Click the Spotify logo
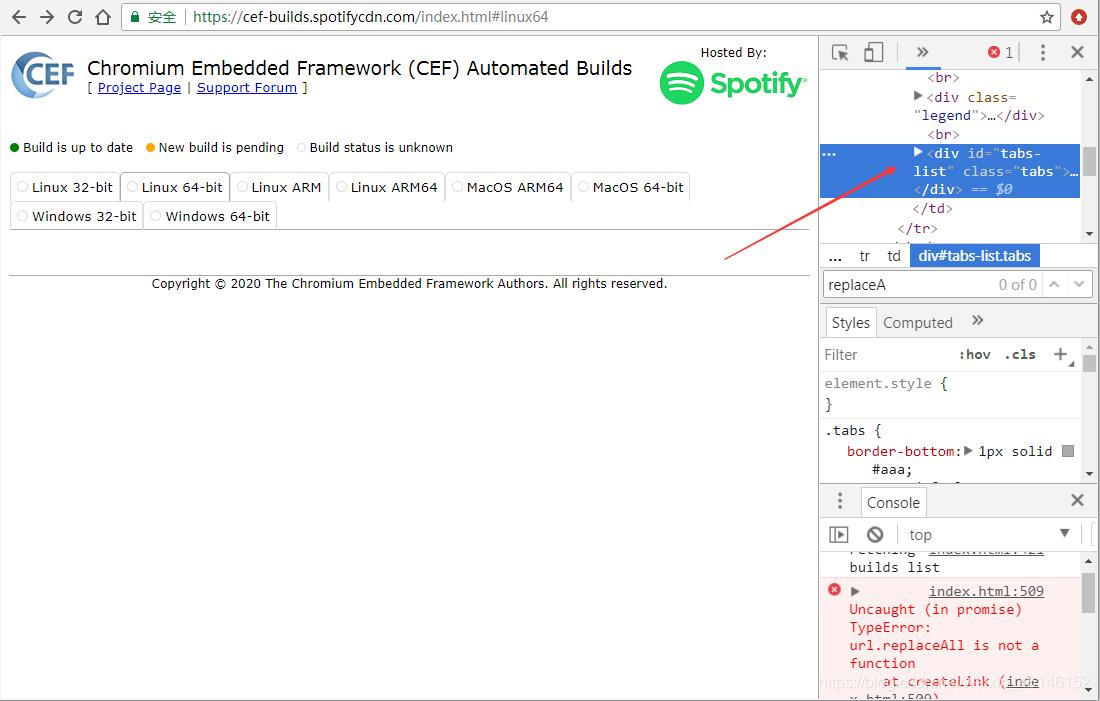1100x701 pixels. pos(733,83)
